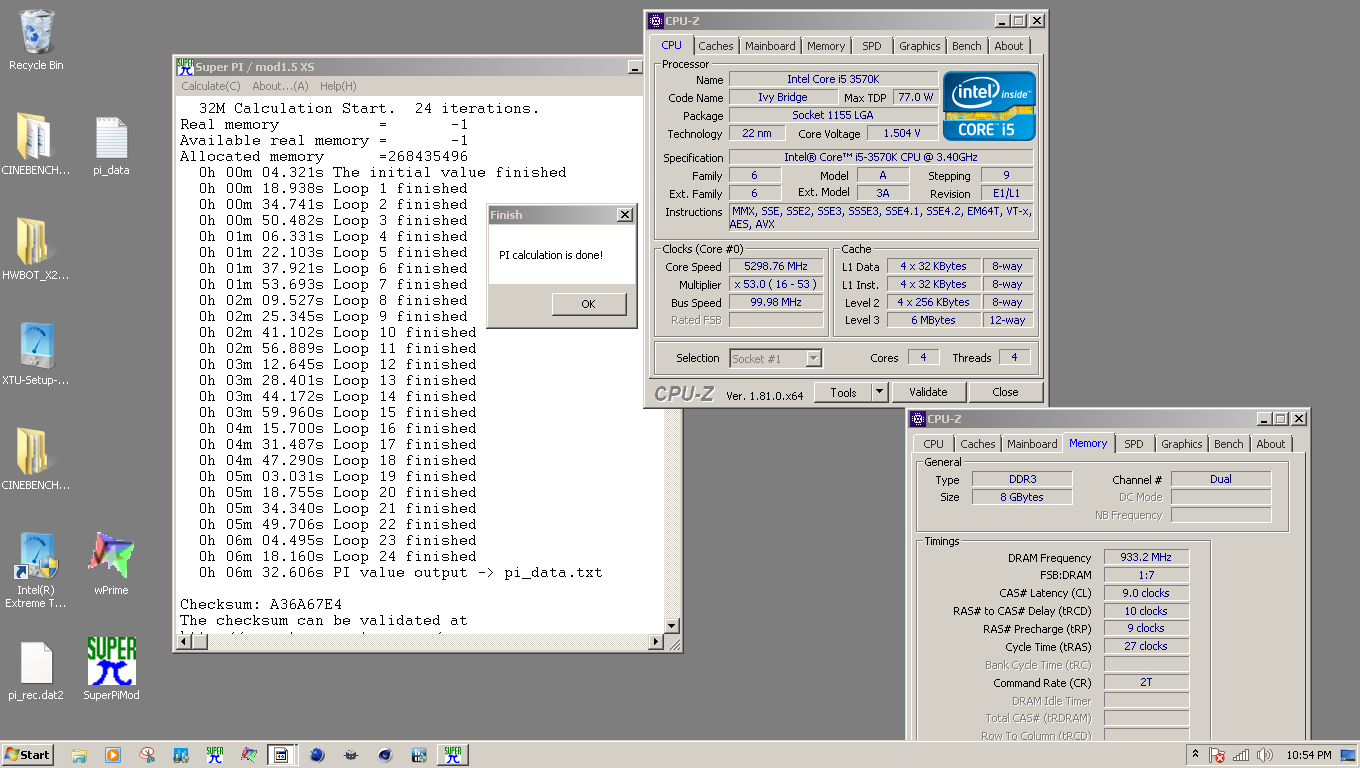Open the Snipping Tool taskbar icon
The height and width of the screenshot is (768, 1360).
pyautogui.click(x=147, y=755)
